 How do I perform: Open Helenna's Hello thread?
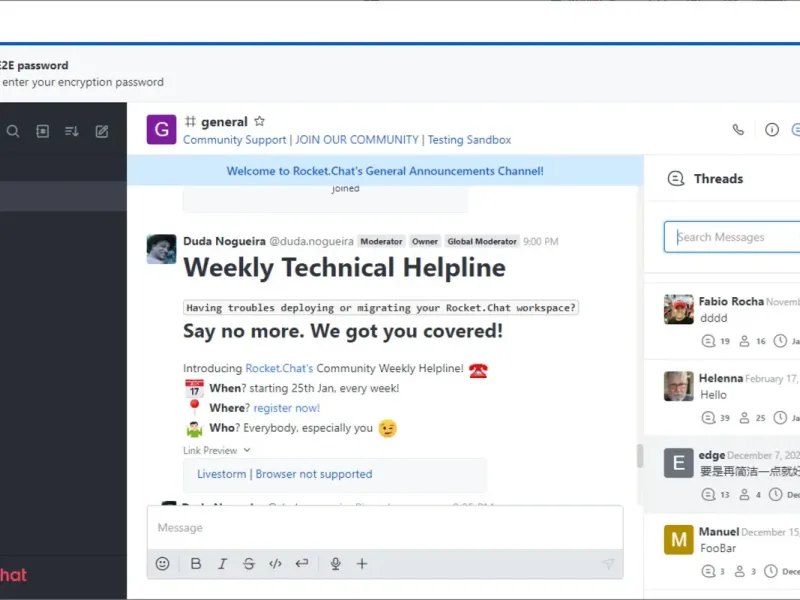(x=722, y=397)
